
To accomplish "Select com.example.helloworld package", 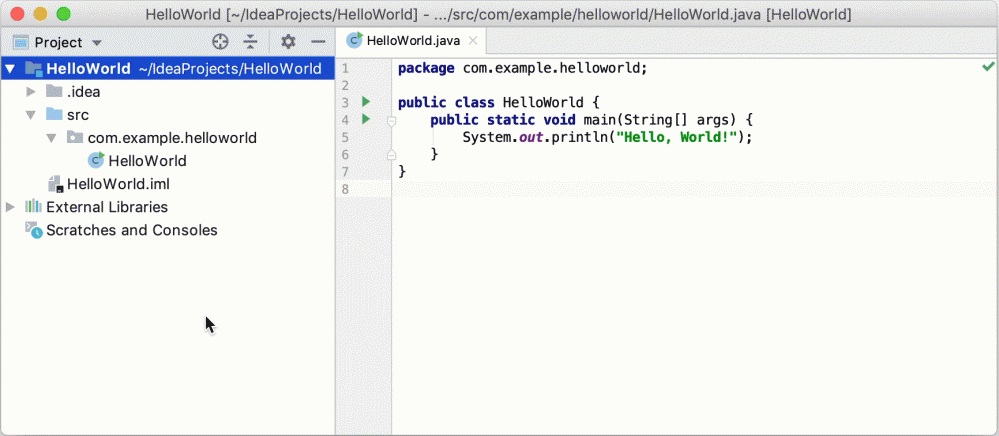I will tap(172, 138).
